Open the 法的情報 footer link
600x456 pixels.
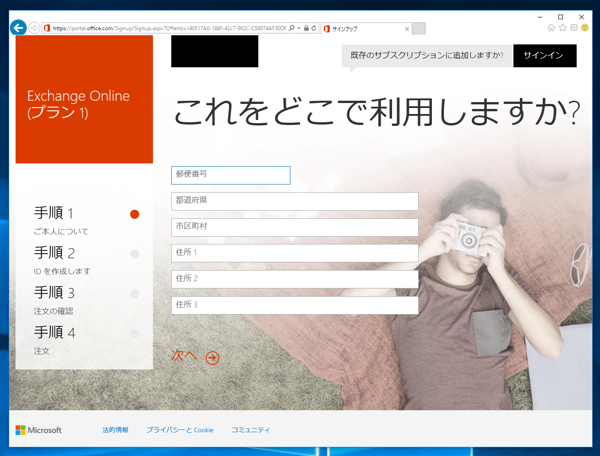[115, 430]
